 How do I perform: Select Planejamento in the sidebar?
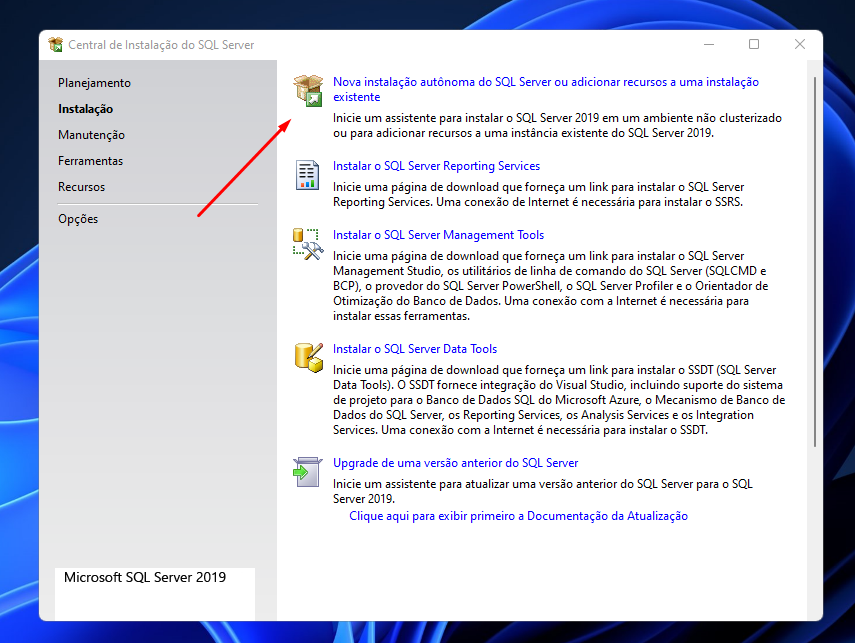click(94, 82)
